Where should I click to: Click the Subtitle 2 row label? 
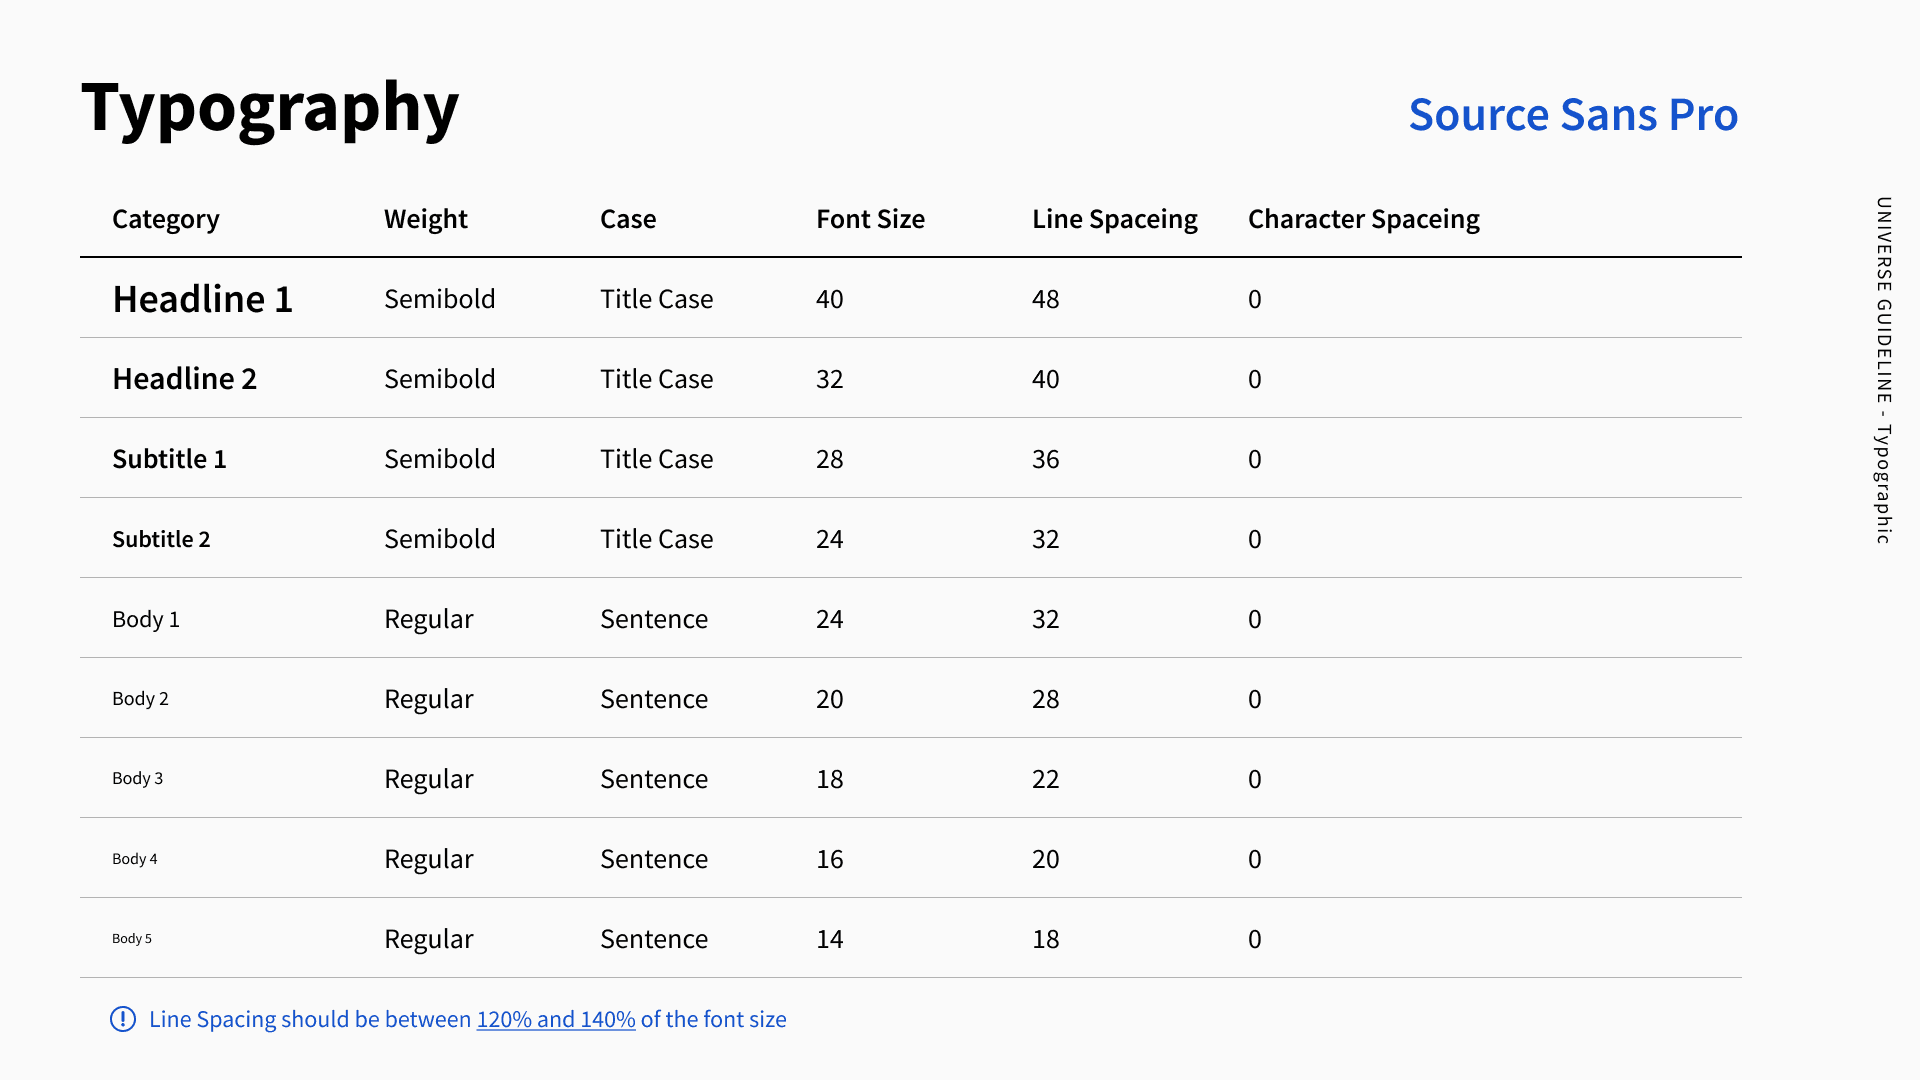[x=161, y=539]
